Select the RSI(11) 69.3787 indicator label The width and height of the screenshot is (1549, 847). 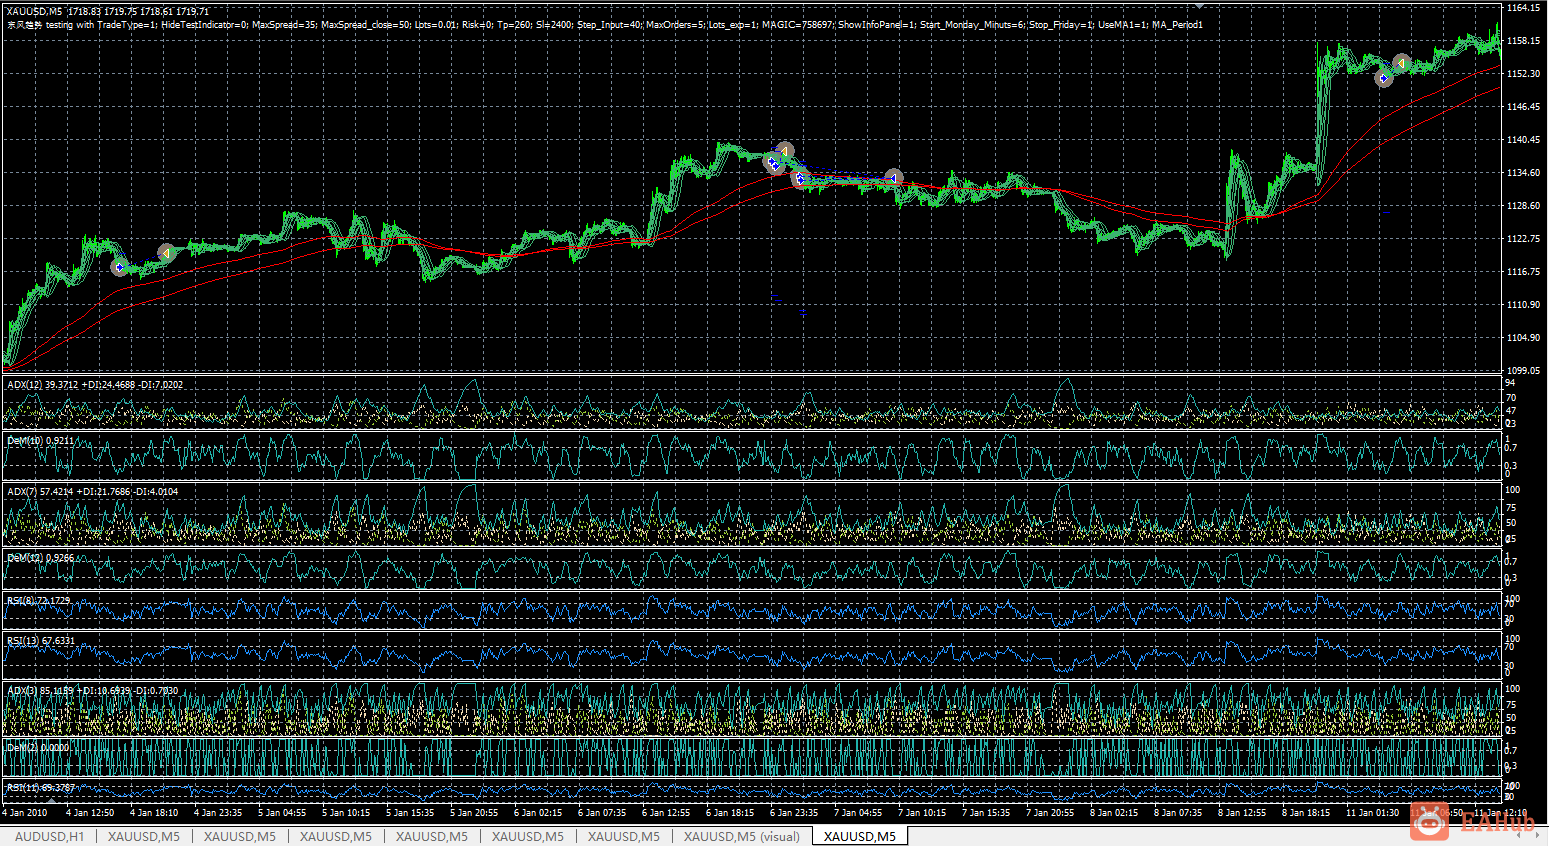pyautogui.click(x=40, y=788)
